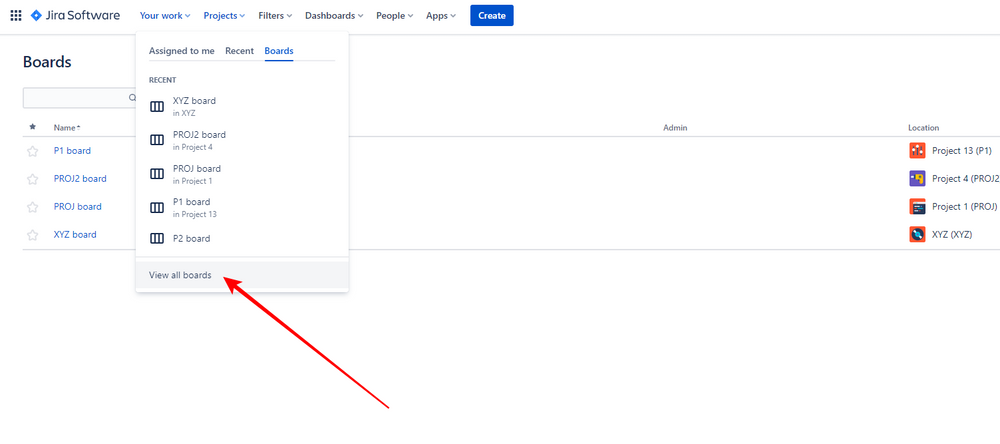Open the P1 board link in table
The width and height of the screenshot is (1000, 444).
72,151
